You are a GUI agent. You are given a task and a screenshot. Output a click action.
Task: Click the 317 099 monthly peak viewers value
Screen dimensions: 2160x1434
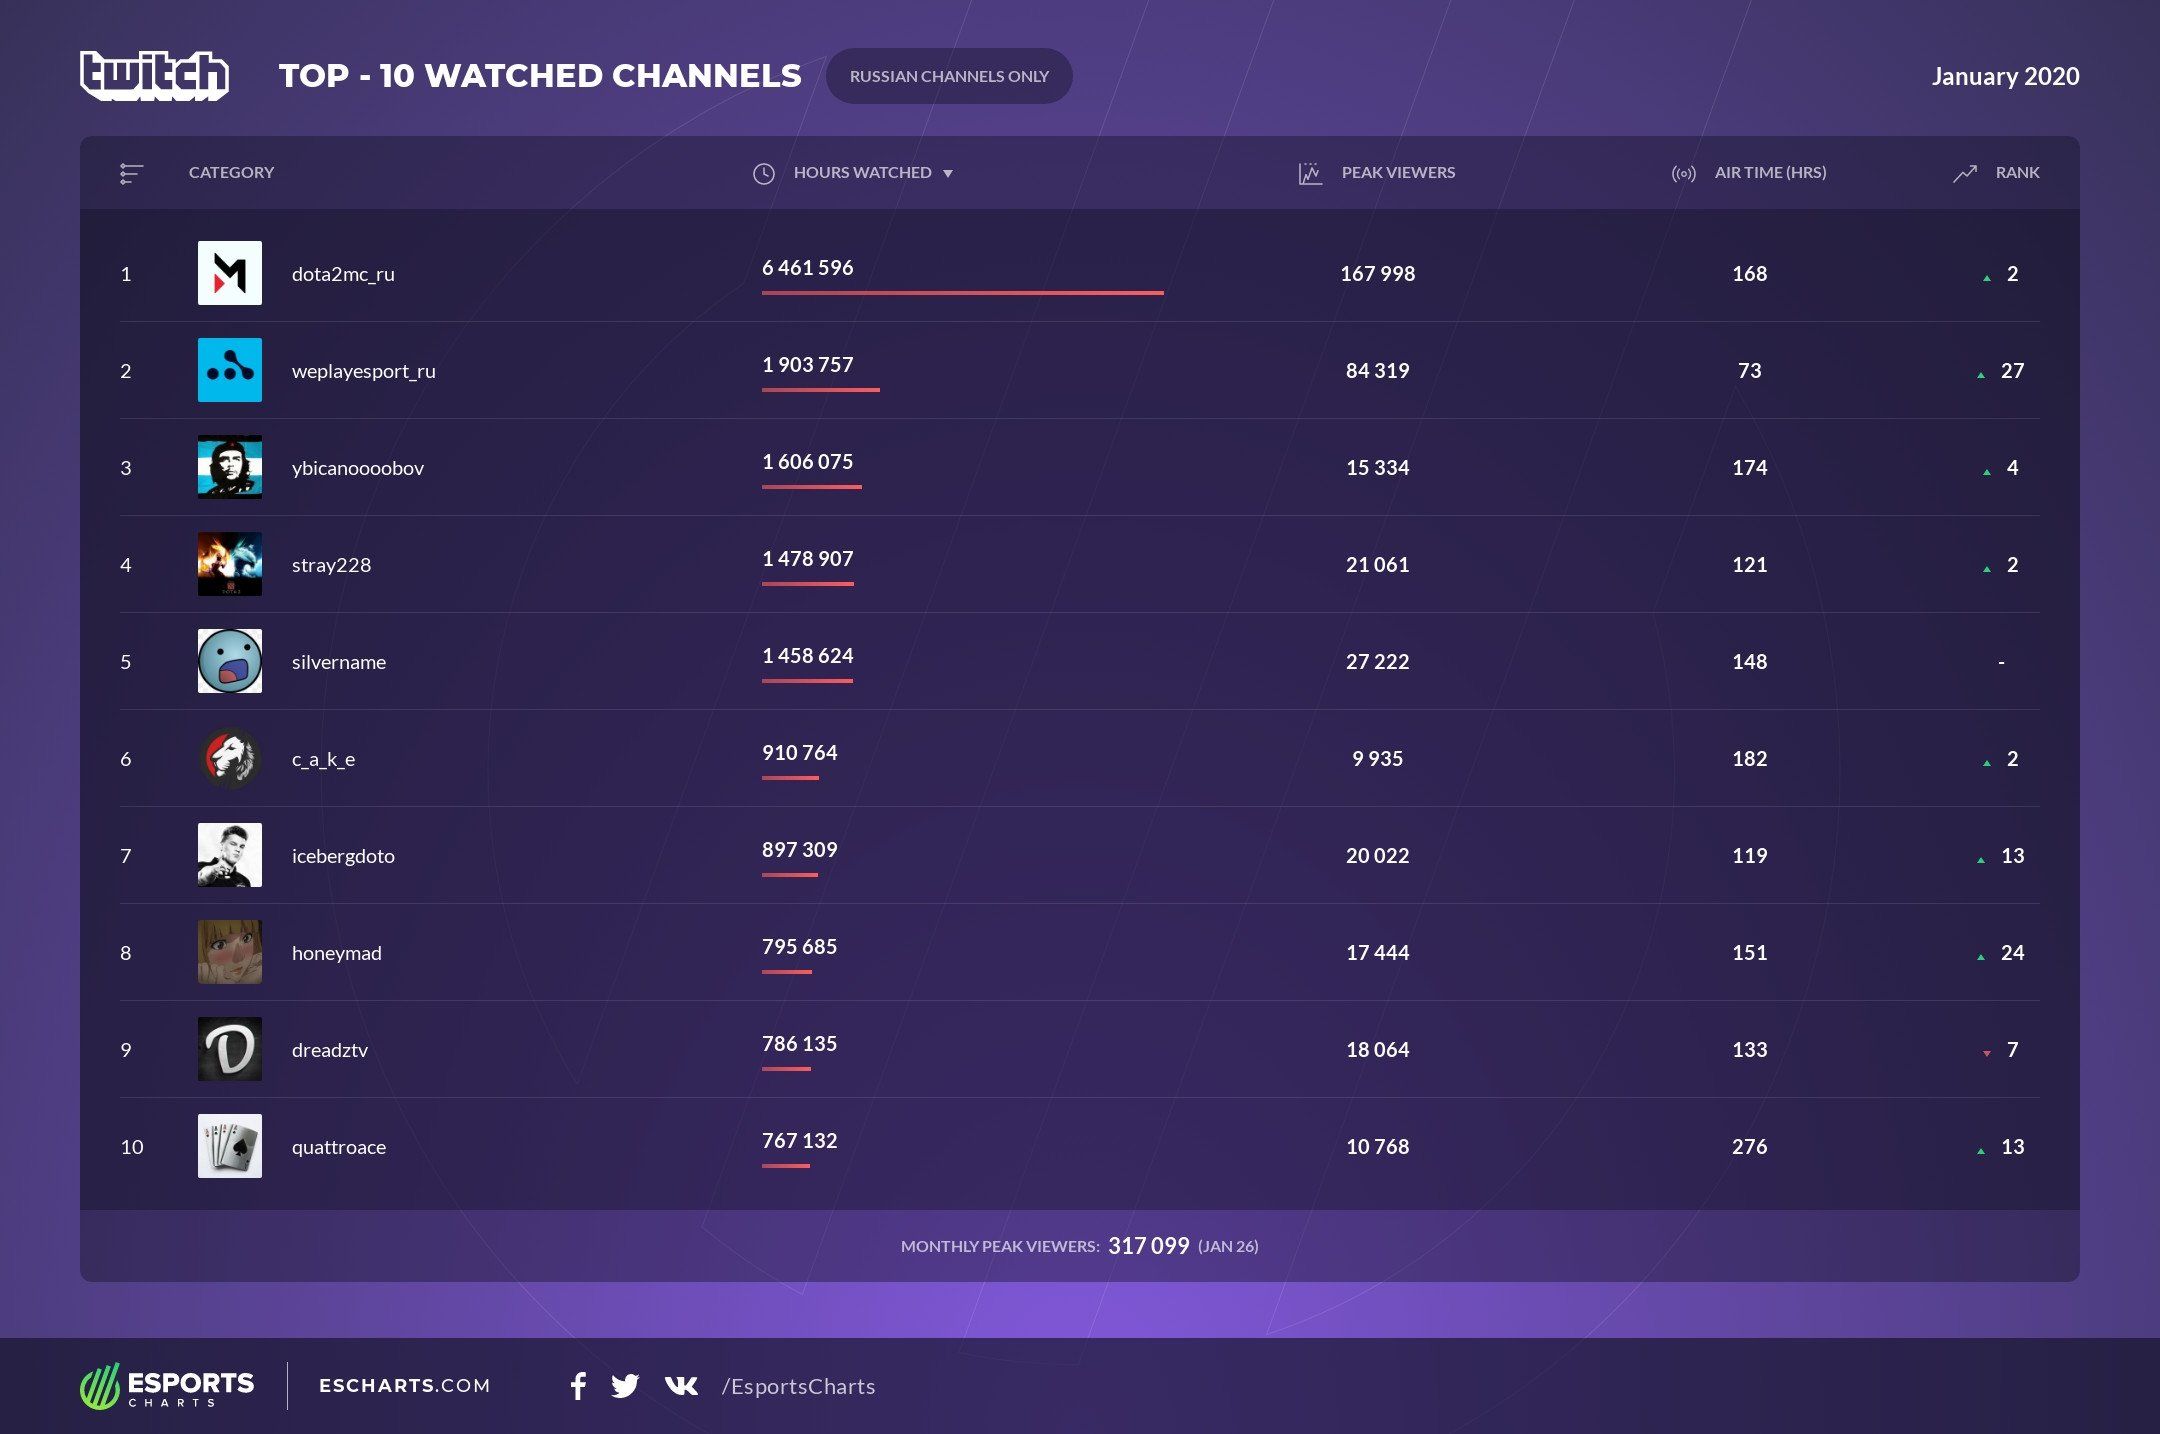[x=1149, y=1246]
